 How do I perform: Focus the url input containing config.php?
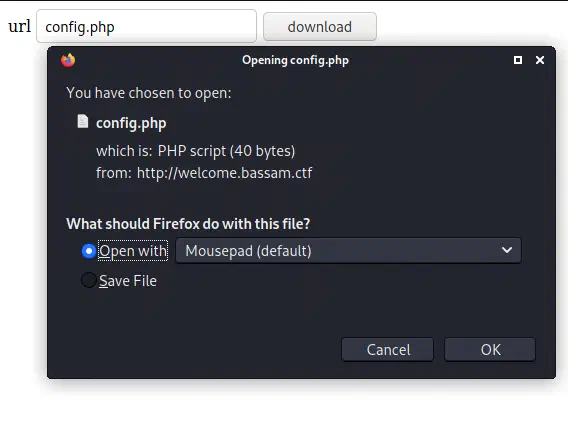[x=146, y=26]
